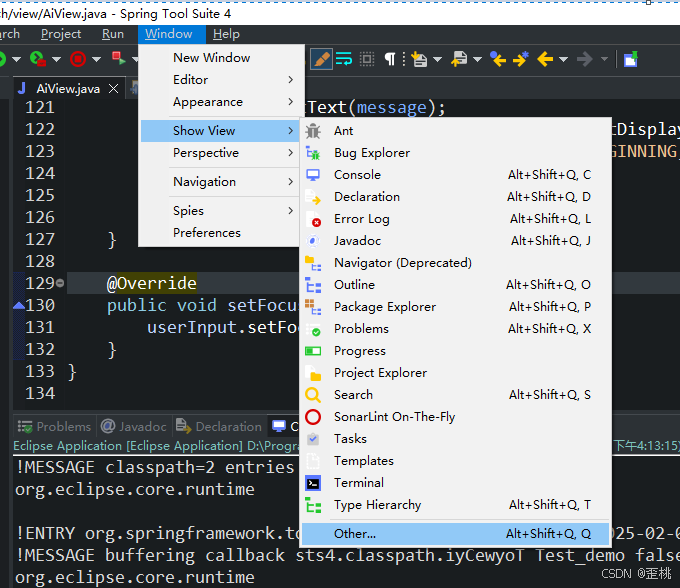Click the Run with coverage icon
Image resolution: width=680 pixels, height=588 pixels.
pos(38,59)
